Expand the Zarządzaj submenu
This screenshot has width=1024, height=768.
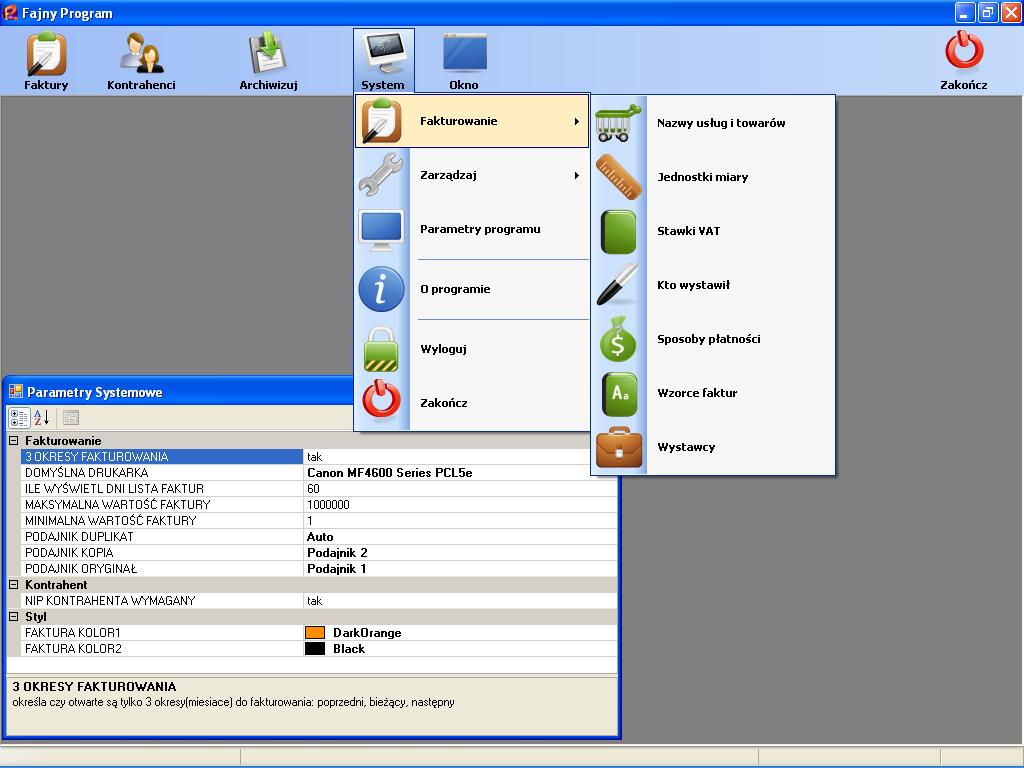pos(472,175)
